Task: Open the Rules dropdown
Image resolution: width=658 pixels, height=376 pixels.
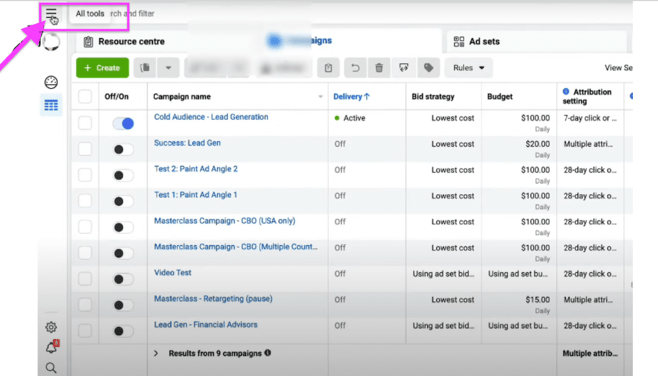Action: point(468,68)
